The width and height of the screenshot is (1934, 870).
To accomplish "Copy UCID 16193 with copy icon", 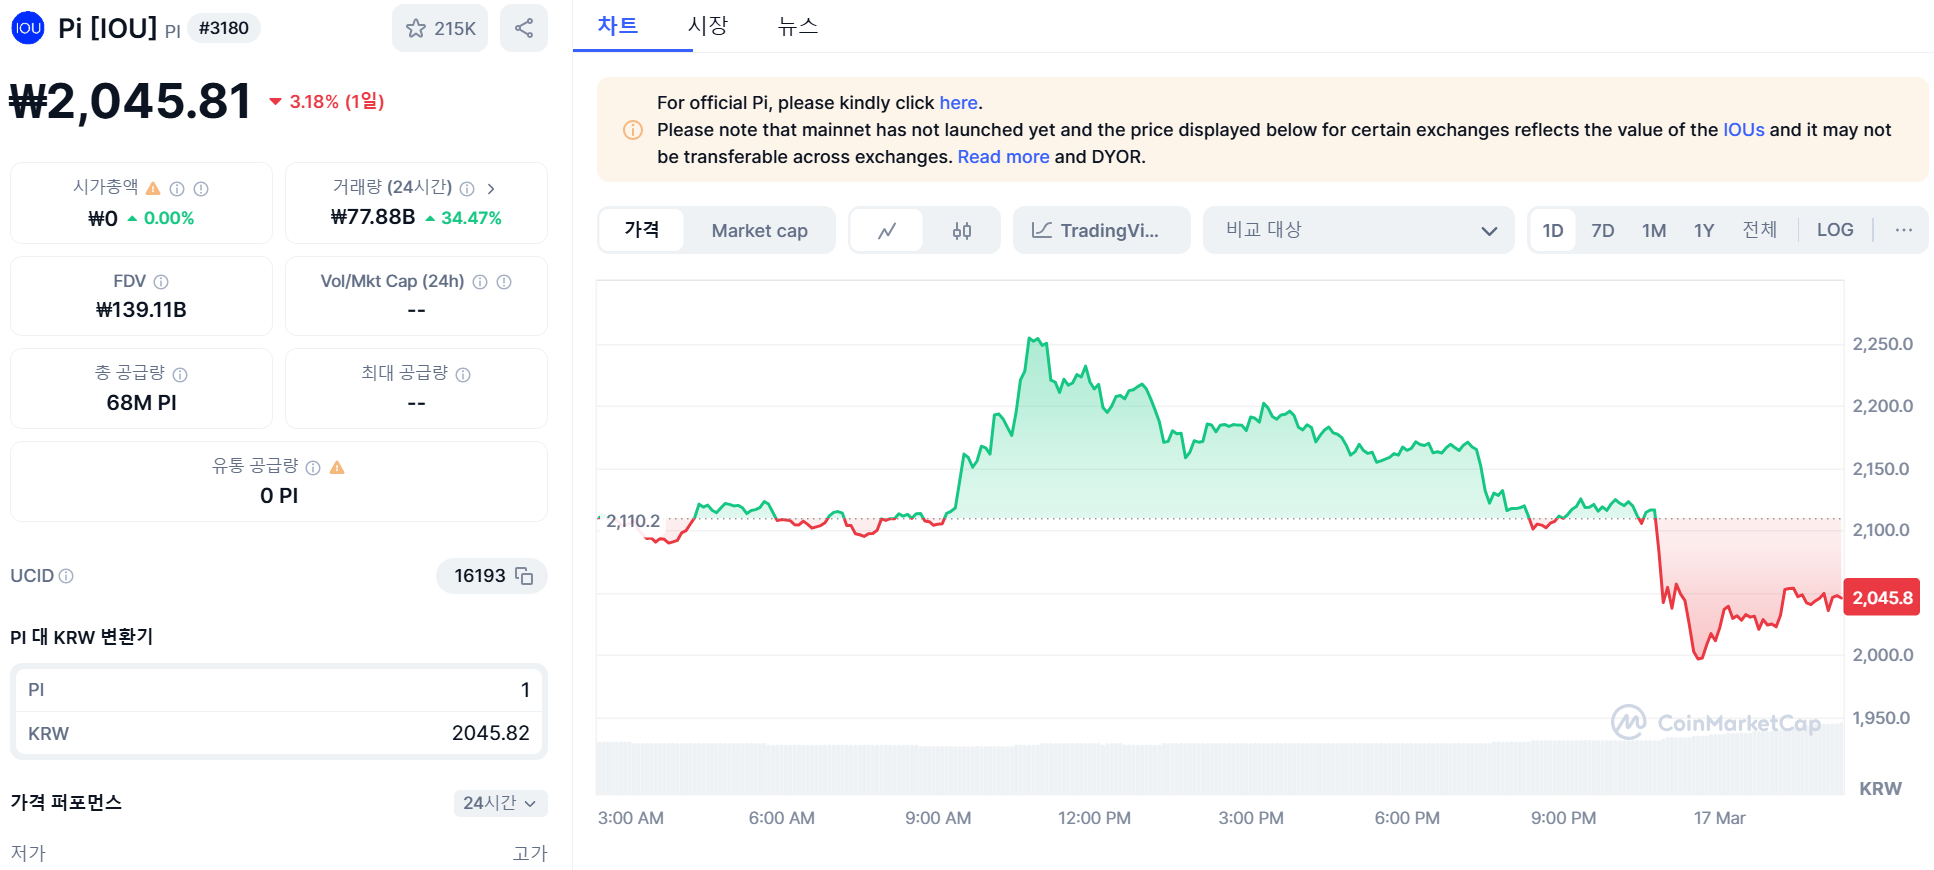I will 524,576.
